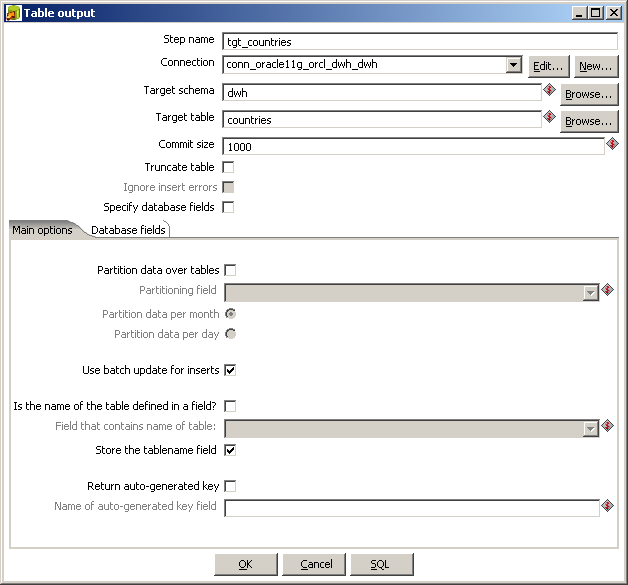Uncheck Use batch update for inserts

[230, 370]
